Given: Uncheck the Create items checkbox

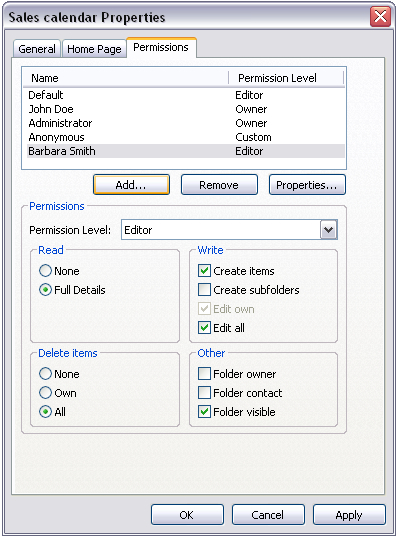Looking at the screenshot, I should pos(204,271).
